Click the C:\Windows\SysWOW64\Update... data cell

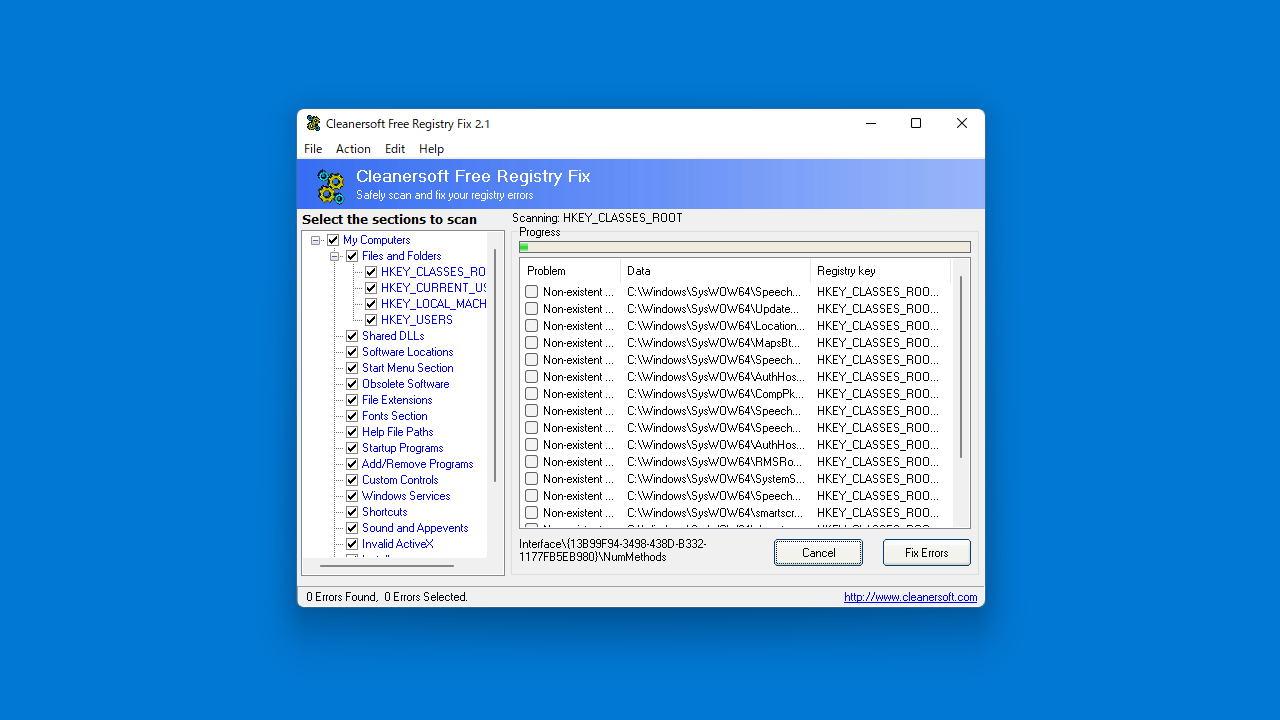coord(714,309)
